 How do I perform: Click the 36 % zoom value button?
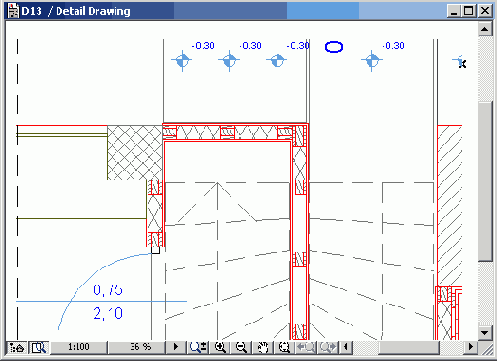pos(137,347)
